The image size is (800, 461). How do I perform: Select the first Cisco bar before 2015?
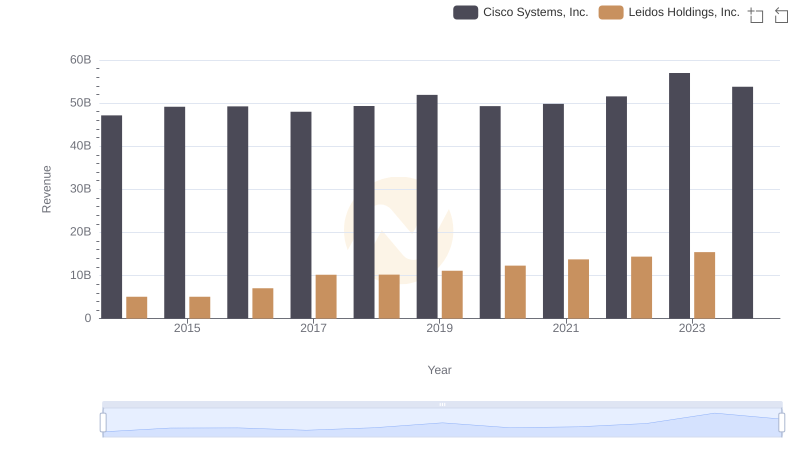click(x=111, y=217)
